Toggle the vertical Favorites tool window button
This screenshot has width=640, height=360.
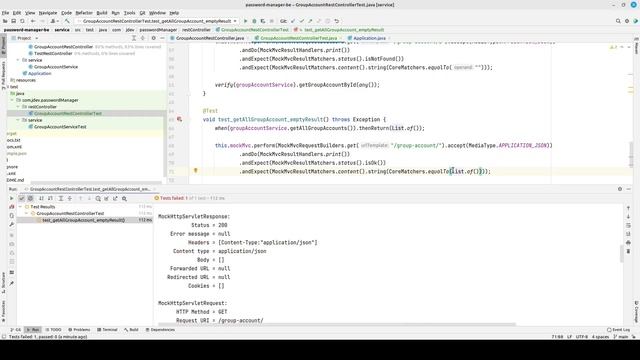click(3, 311)
